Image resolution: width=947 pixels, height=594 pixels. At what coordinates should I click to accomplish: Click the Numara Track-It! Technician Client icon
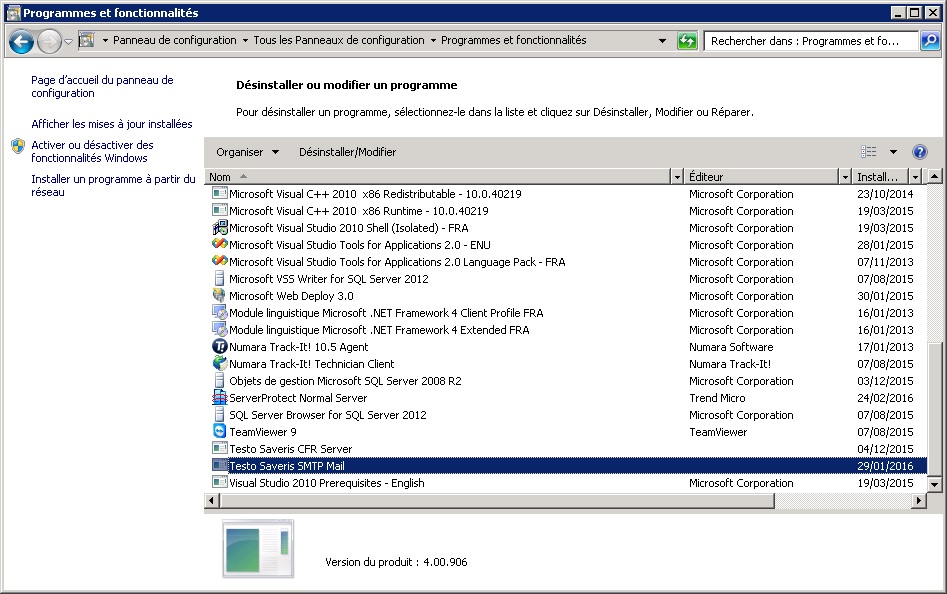pyautogui.click(x=220, y=363)
